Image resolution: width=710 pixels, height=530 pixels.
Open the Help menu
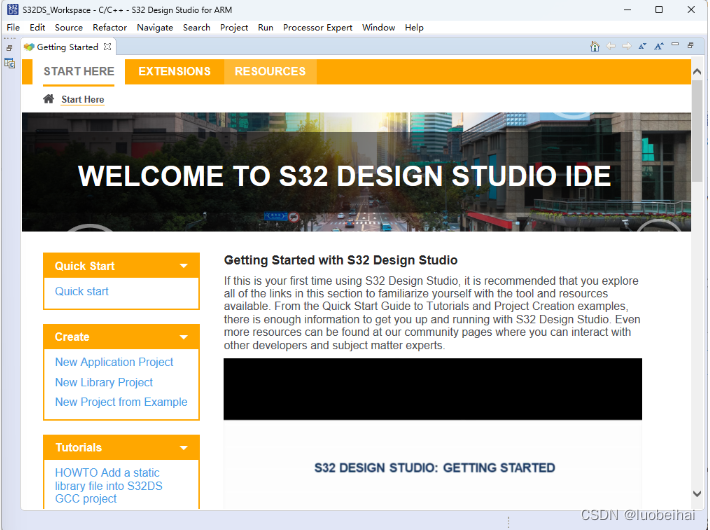pos(414,28)
